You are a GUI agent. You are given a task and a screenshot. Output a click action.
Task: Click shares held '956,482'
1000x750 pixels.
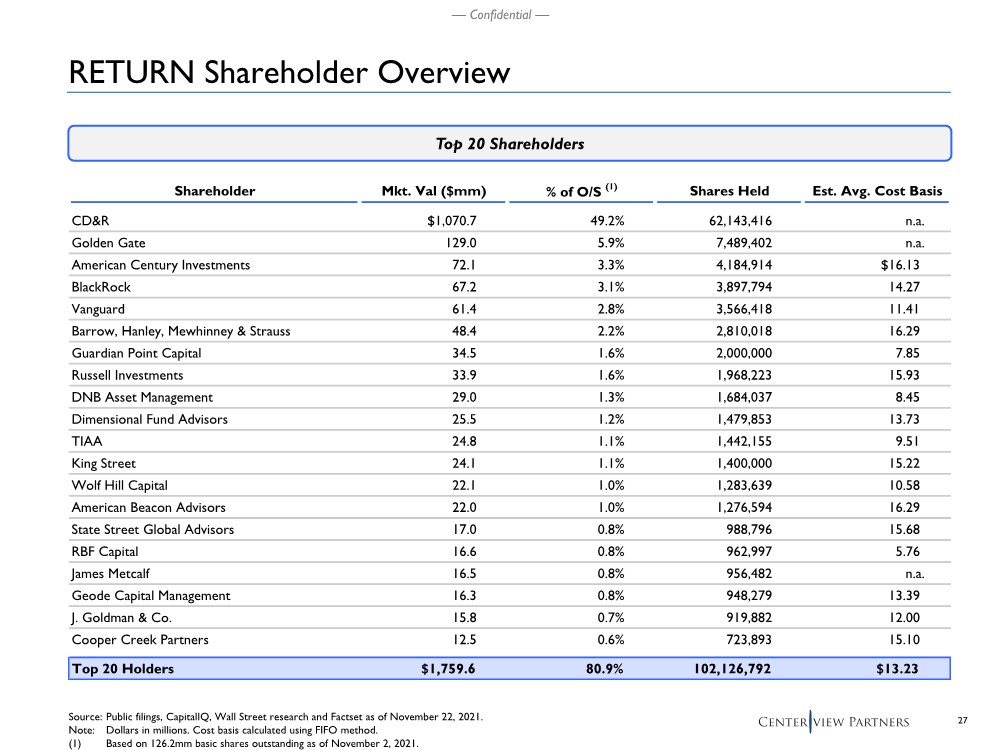[749, 573]
